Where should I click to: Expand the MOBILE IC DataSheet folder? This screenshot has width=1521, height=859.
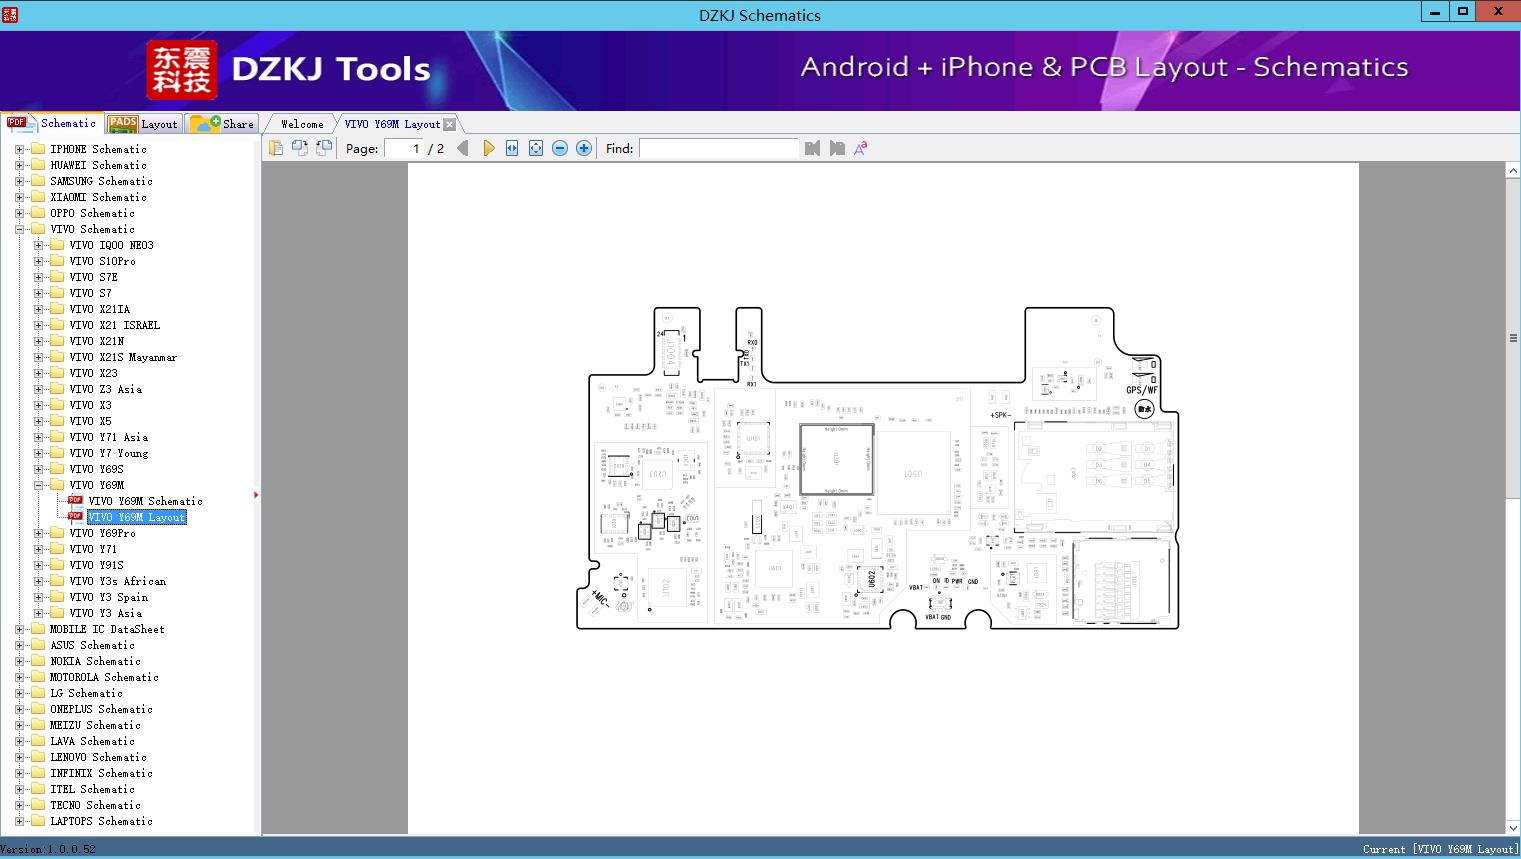(x=19, y=629)
